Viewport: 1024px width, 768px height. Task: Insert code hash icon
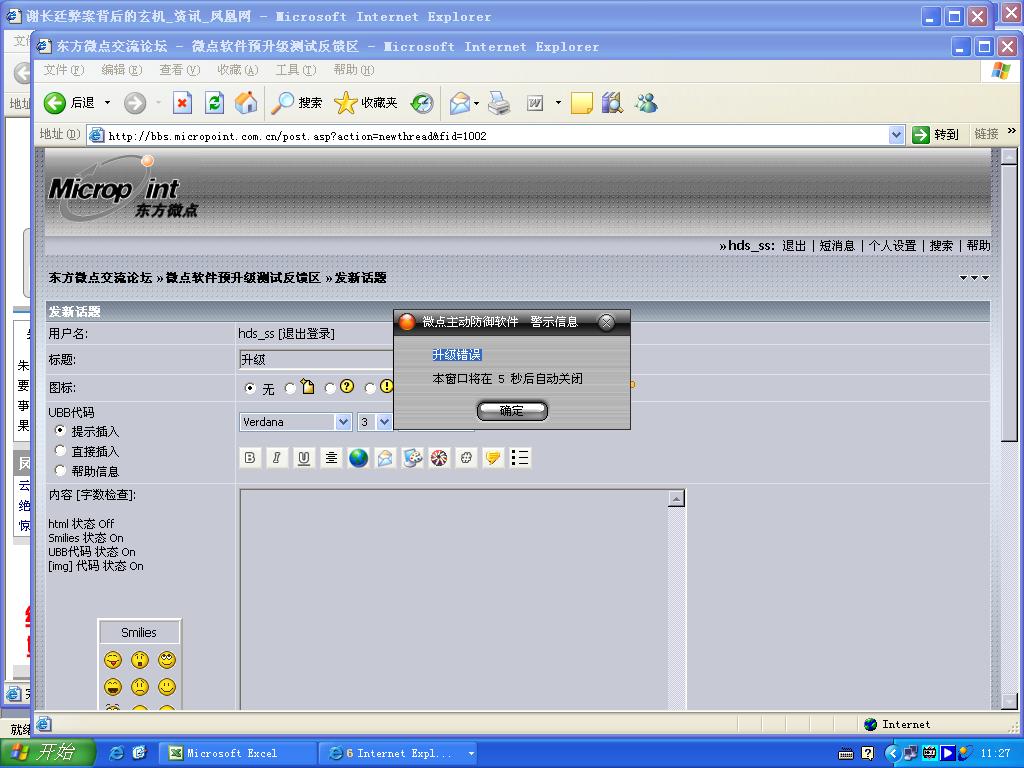click(x=466, y=458)
